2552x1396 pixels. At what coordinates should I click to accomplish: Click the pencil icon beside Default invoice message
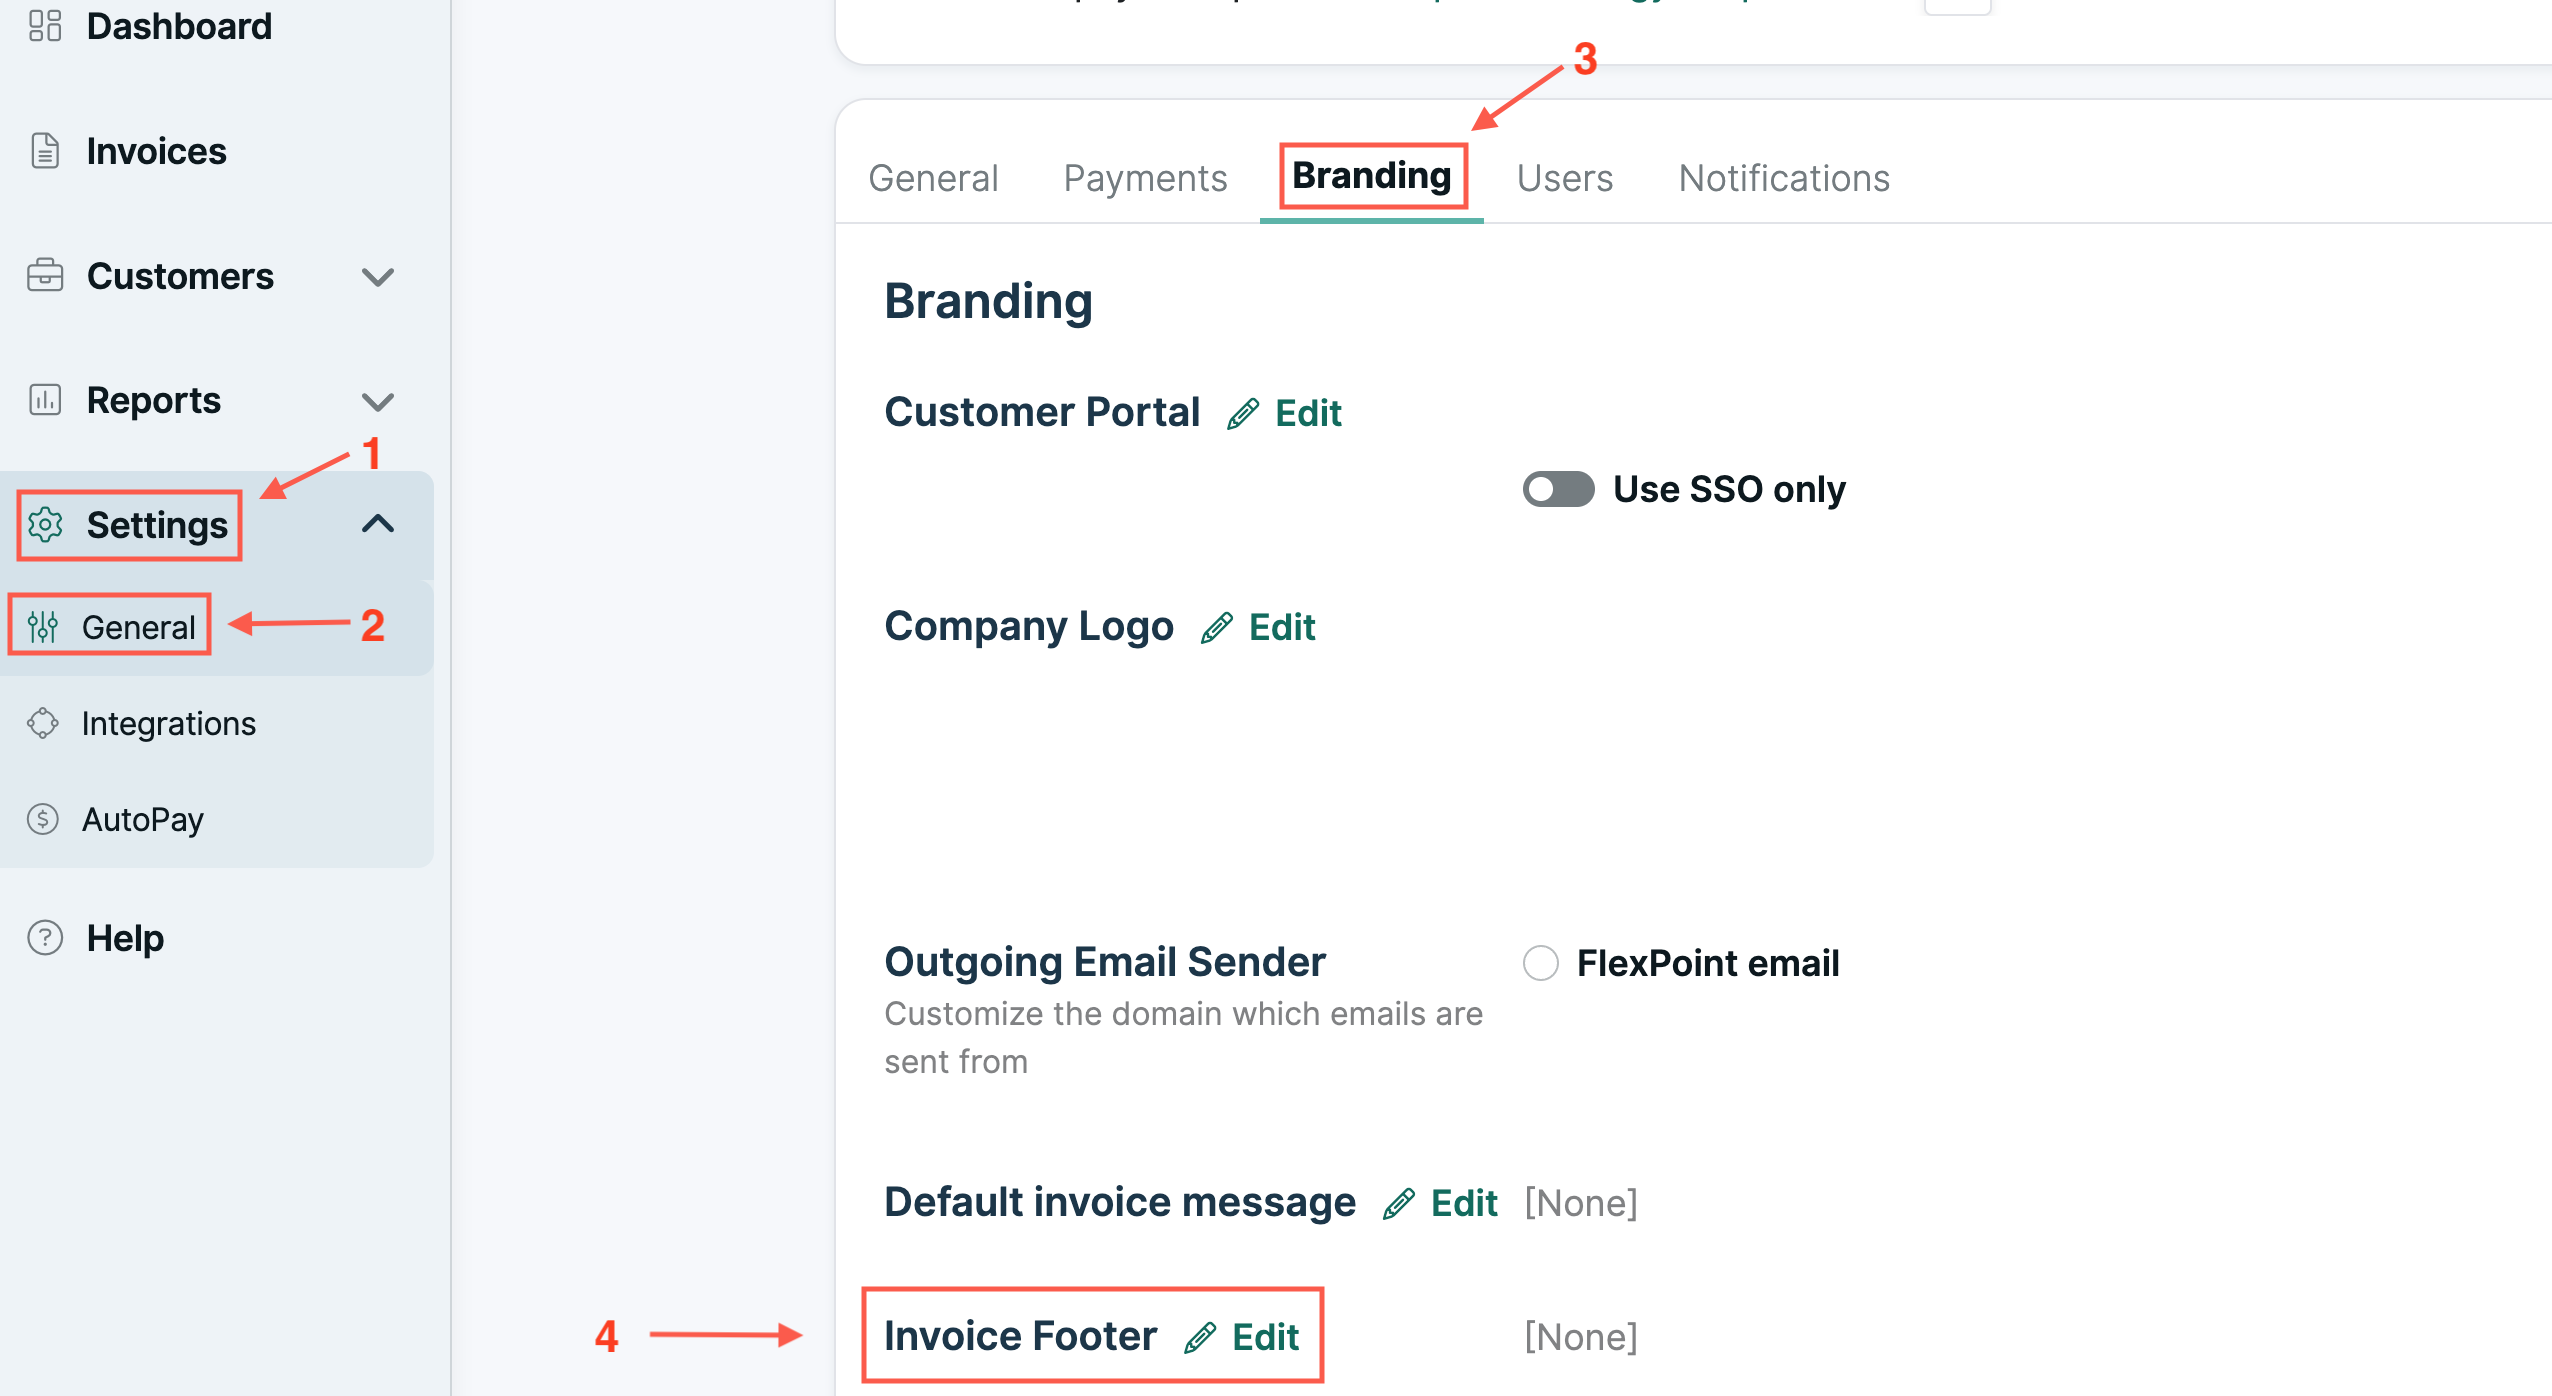1398,1203
